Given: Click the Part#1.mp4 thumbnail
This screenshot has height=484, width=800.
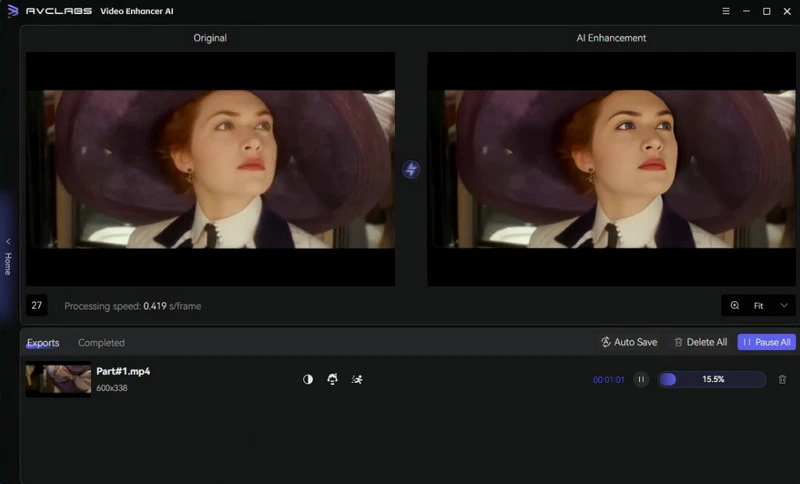Looking at the screenshot, I should pyautogui.click(x=58, y=379).
